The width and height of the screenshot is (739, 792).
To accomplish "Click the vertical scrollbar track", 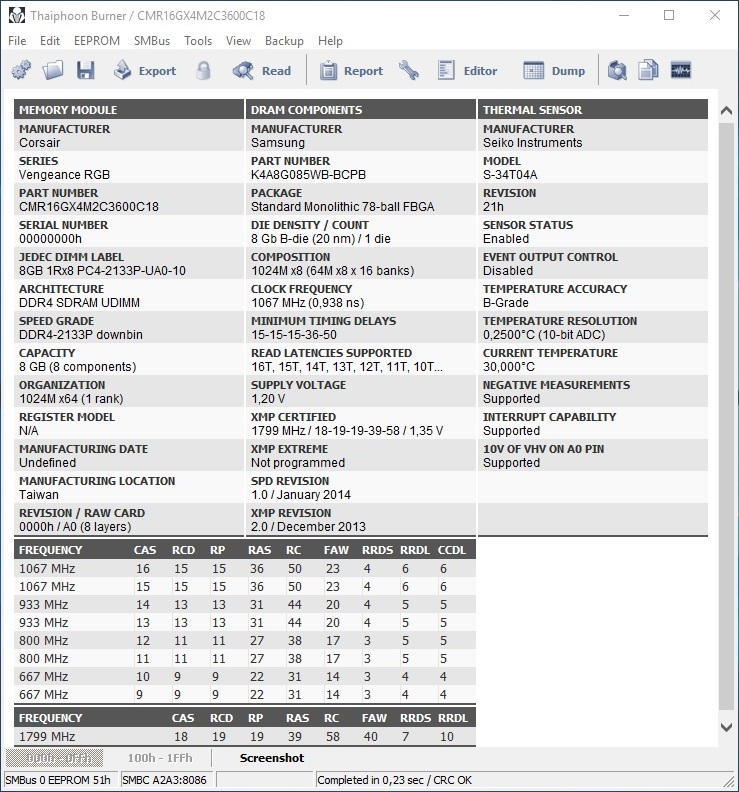I will click(726, 416).
